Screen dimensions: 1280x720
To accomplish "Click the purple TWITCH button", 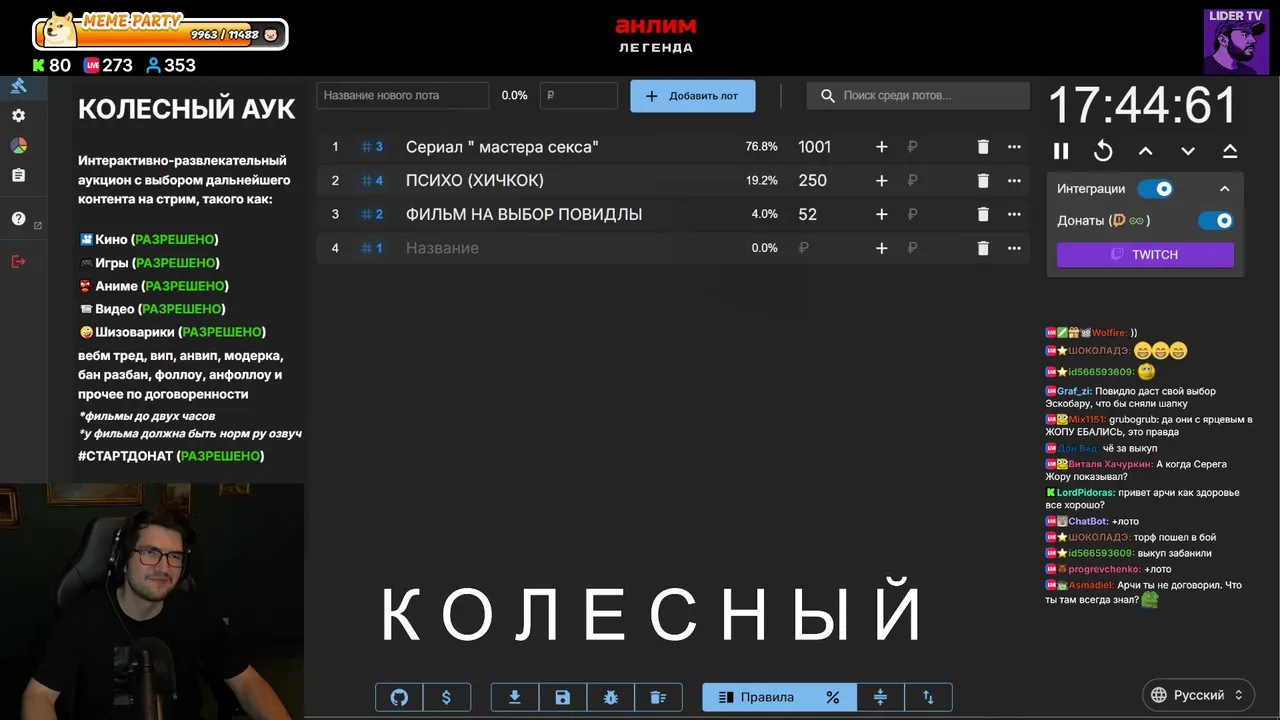I will [1145, 254].
